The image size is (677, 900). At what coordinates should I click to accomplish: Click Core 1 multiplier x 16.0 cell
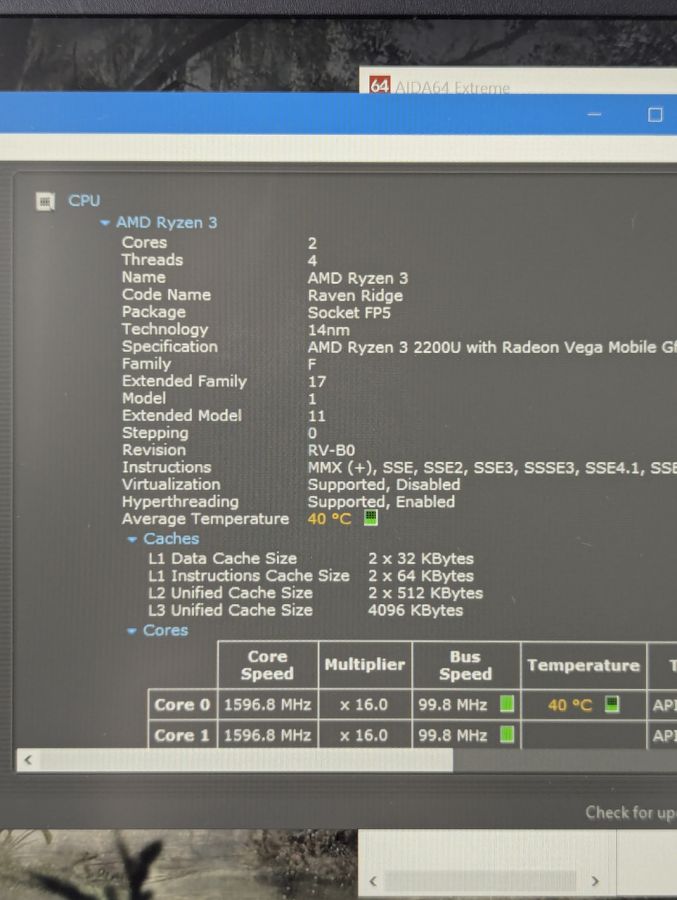pos(364,735)
